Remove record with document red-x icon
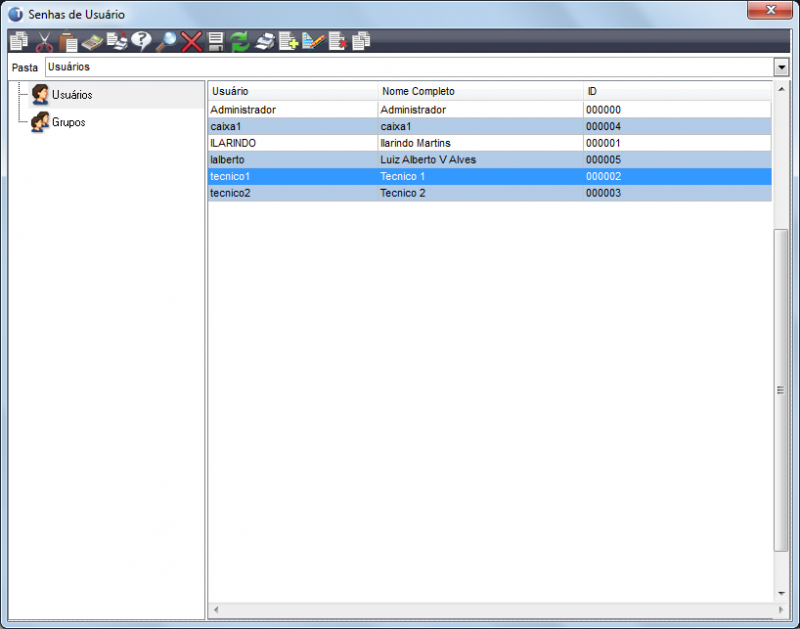This screenshot has width=800, height=629. coord(338,41)
